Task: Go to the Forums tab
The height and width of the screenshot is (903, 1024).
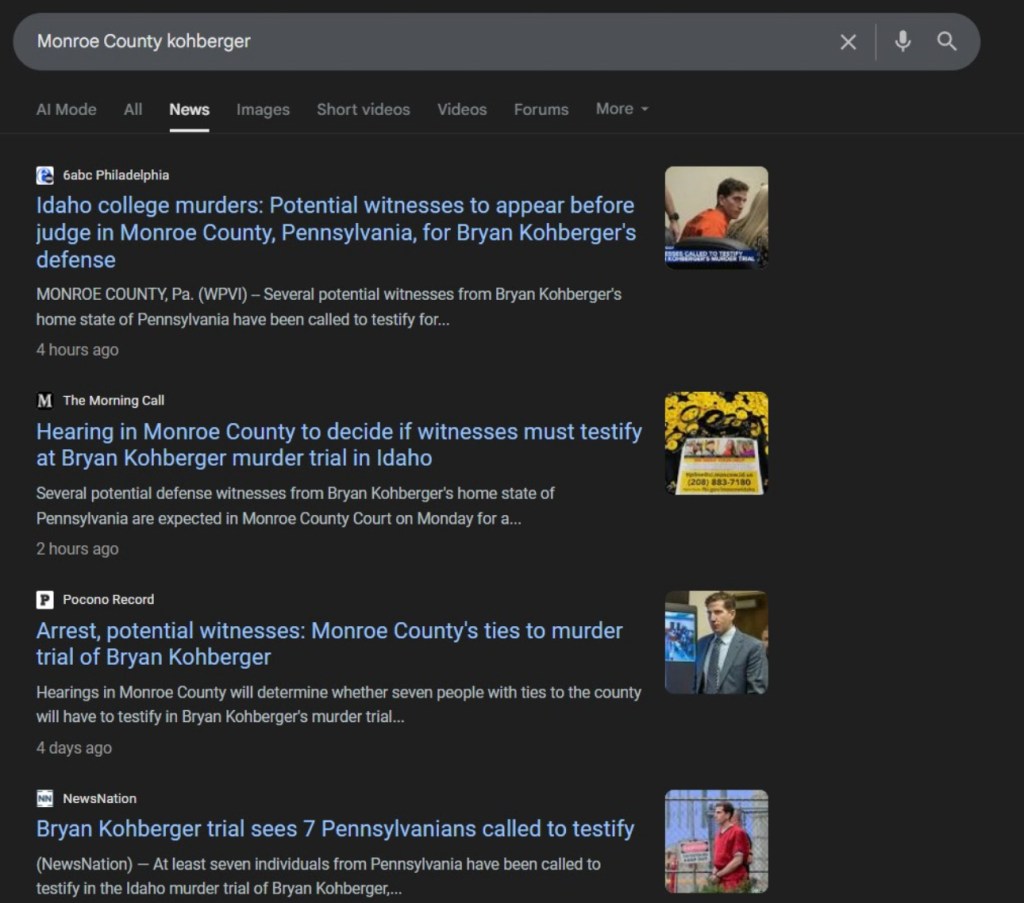Action: pos(541,110)
